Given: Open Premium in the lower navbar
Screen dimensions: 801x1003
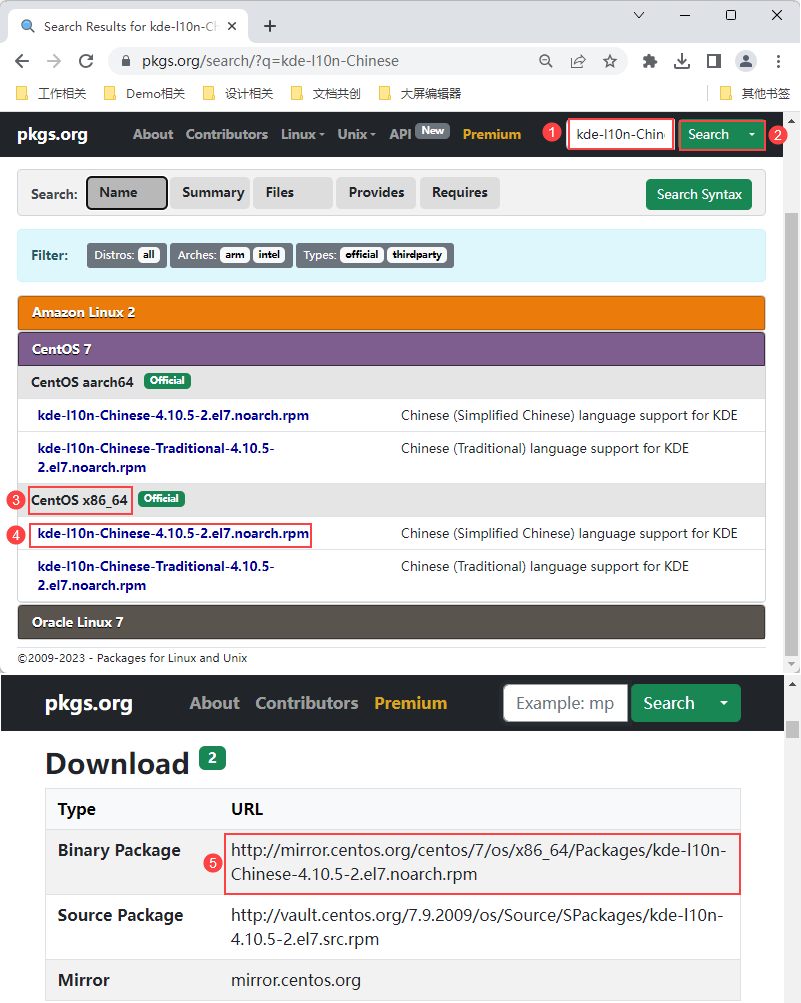Looking at the screenshot, I should (x=411, y=703).
